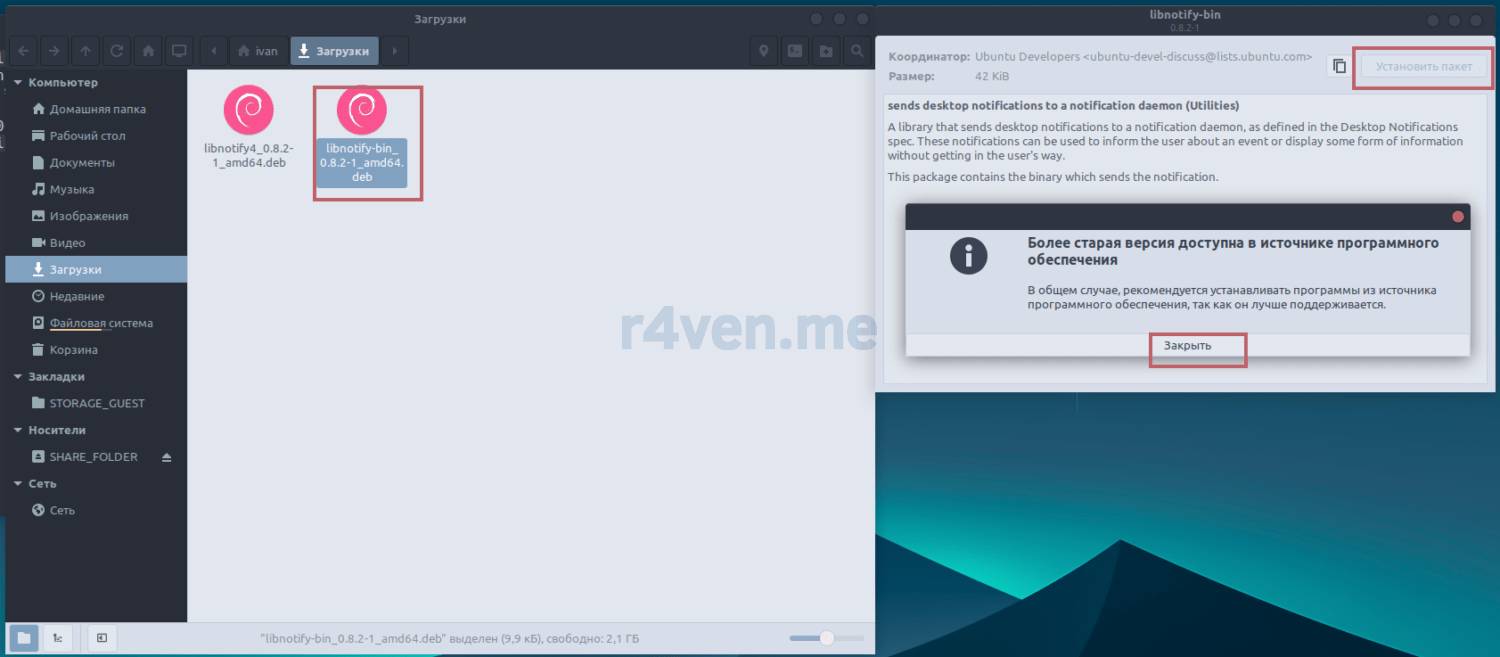Open the search icon in file manager
The height and width of the screenshot is (657, 1500).
[857, 51]
